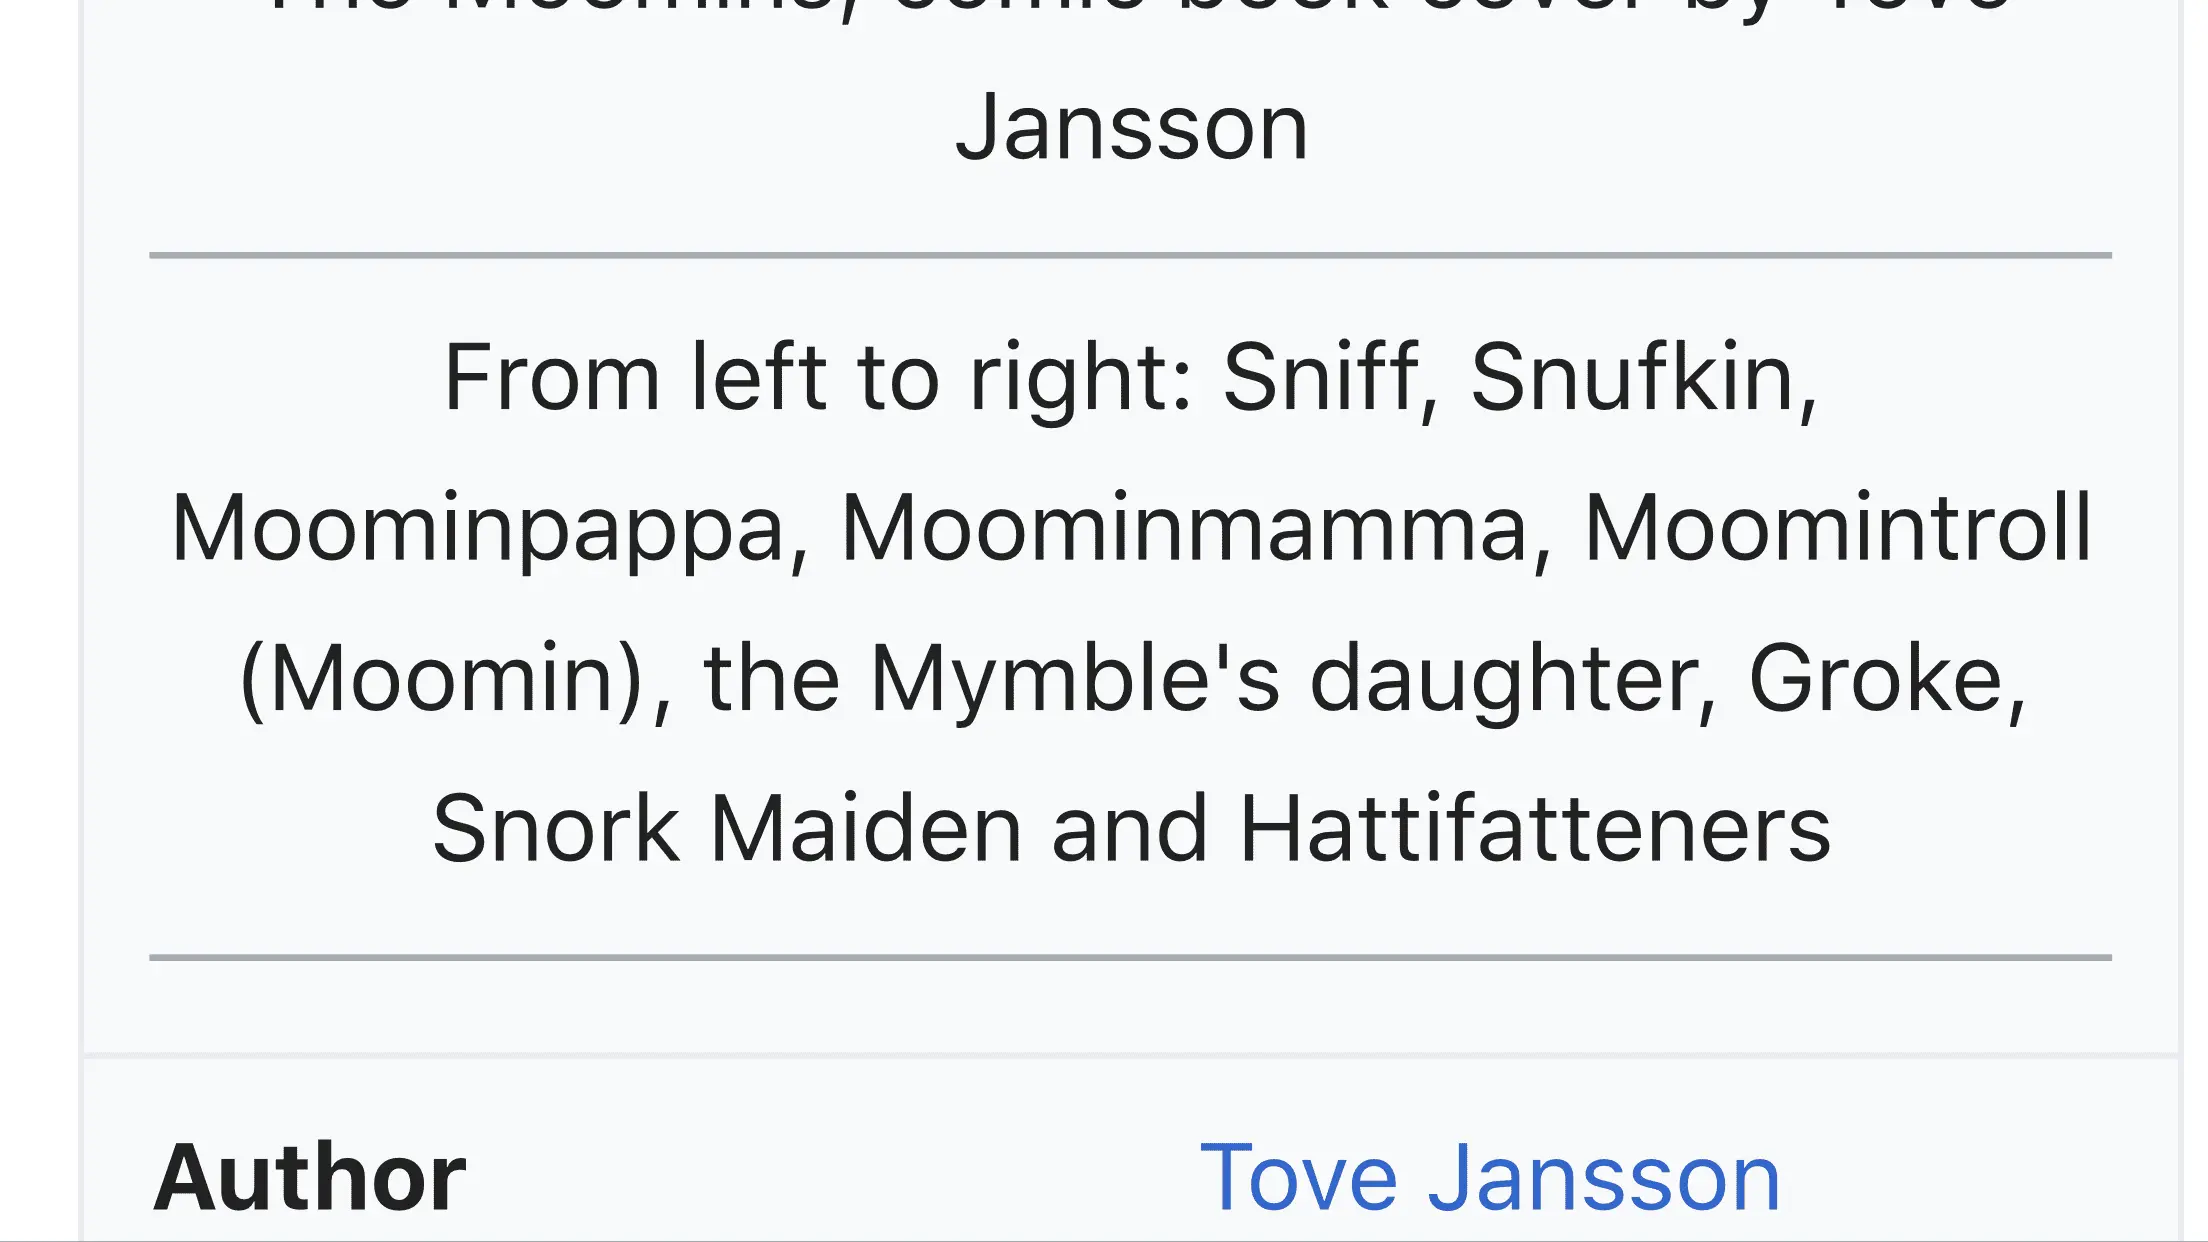Image resolution: width=2208 pixels, height=1242 pixels.
Task: Click the large word Jansson in the cover caption
Action: [x=1131, y=127]
